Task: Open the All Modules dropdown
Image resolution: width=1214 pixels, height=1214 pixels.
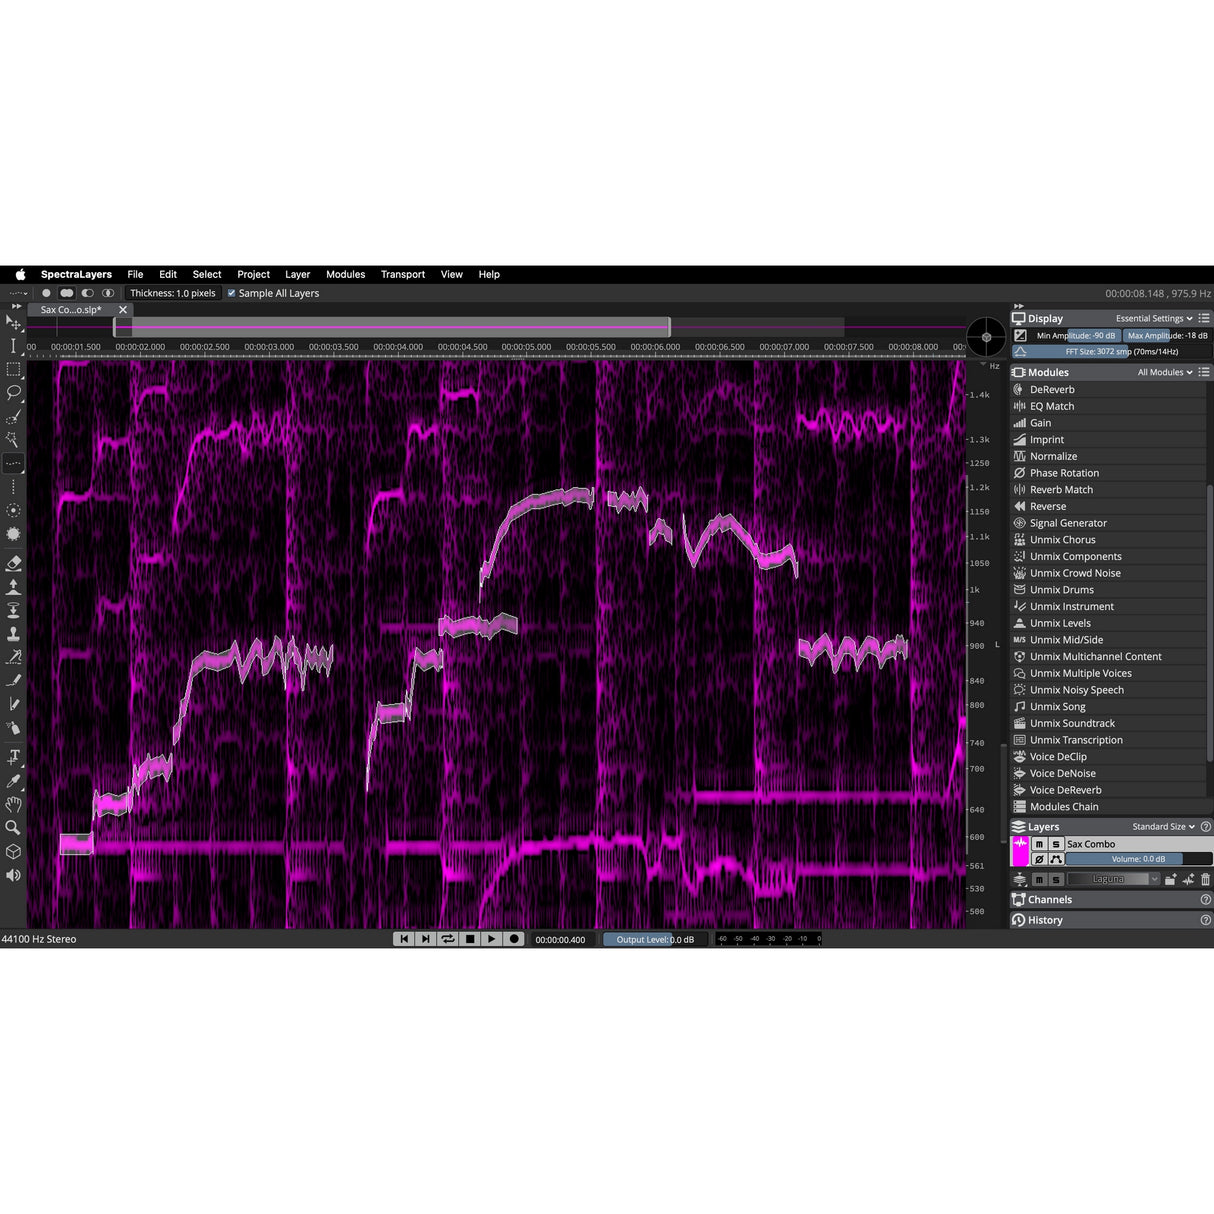Action: (1163, 371)
